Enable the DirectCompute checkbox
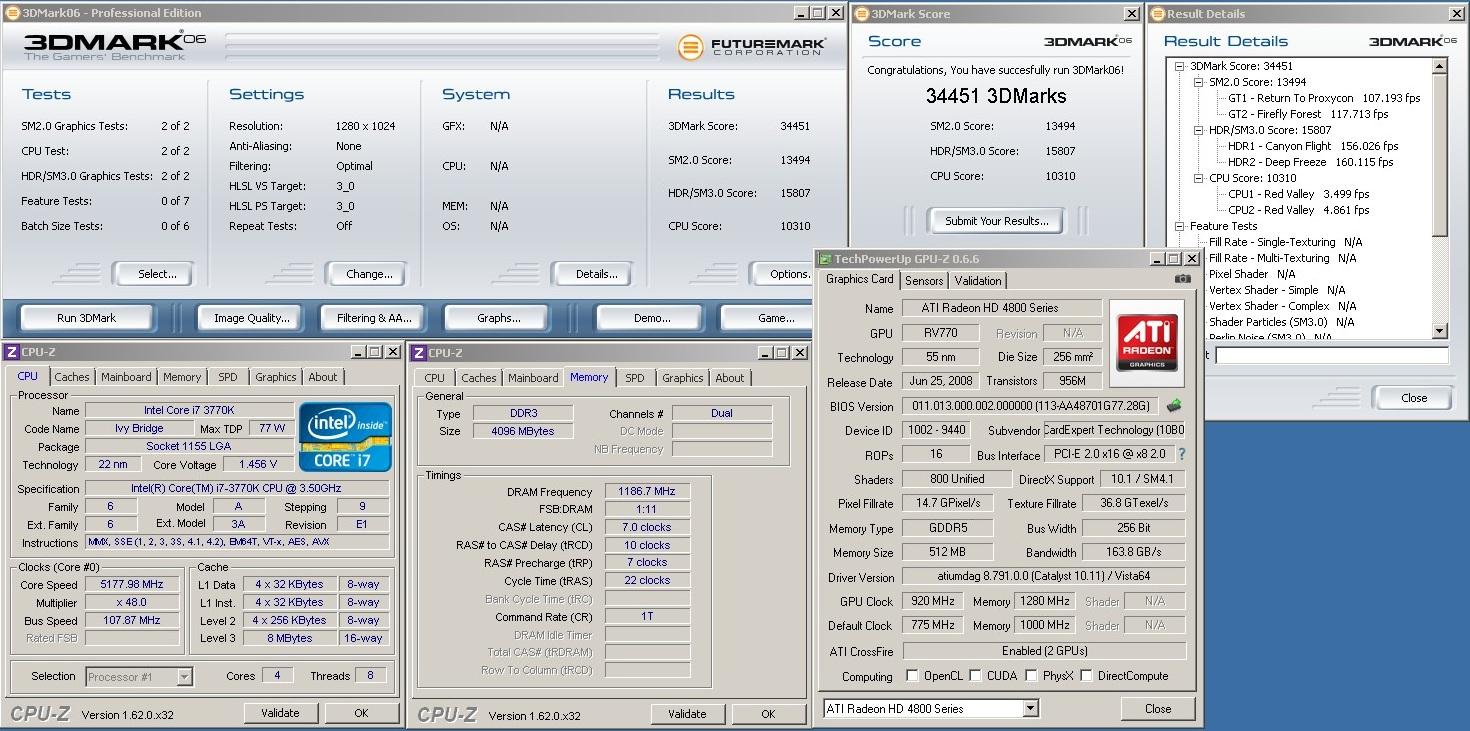The width and height of the screenshot is (1470, 731). pos(1086,676)
